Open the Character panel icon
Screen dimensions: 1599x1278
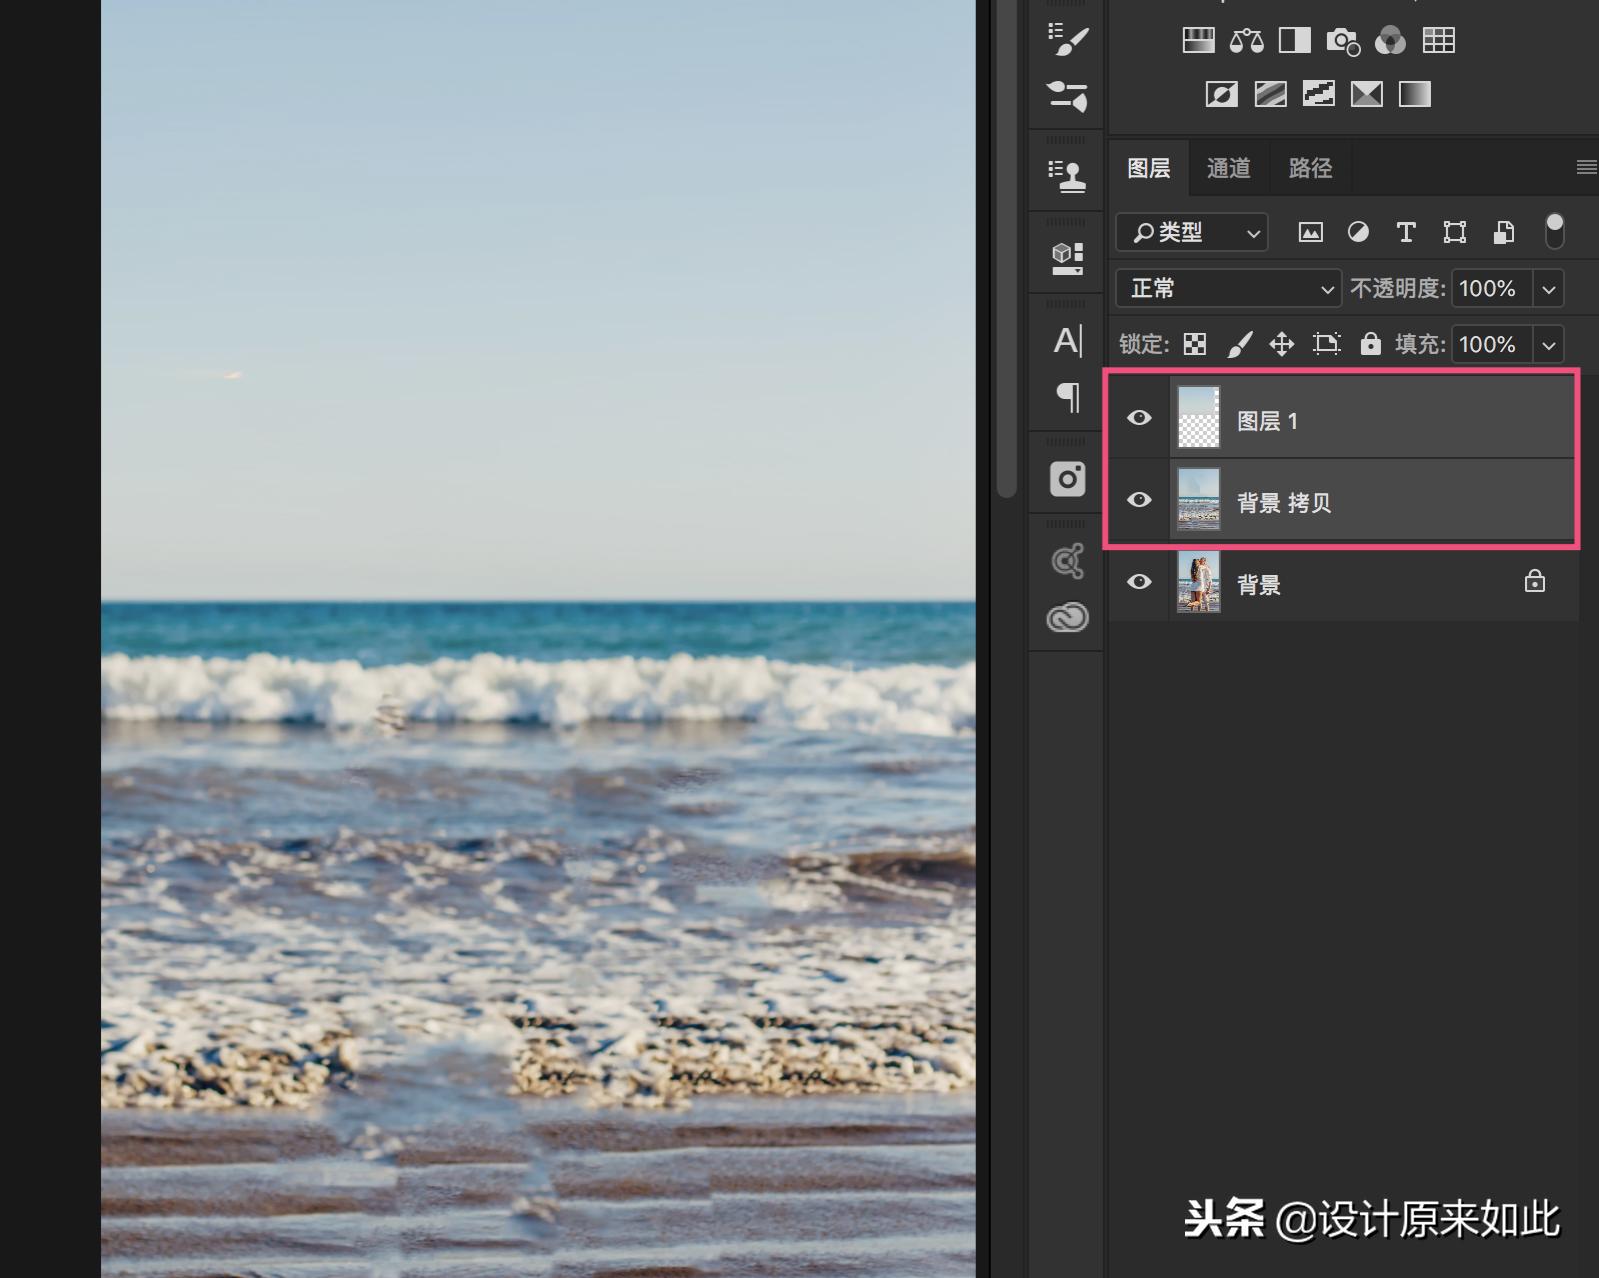click(x=1067, y=341)
